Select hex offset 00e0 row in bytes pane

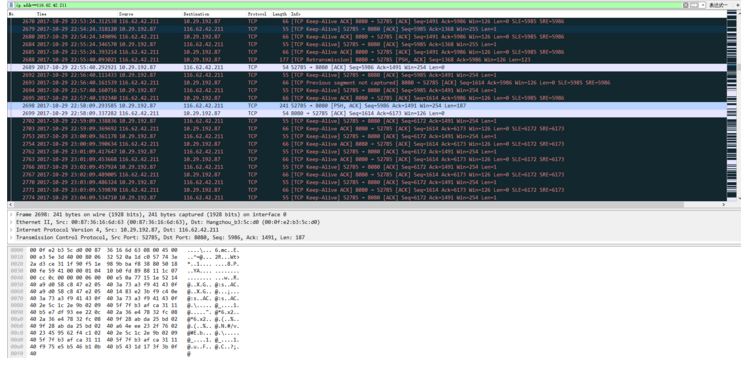124,347
